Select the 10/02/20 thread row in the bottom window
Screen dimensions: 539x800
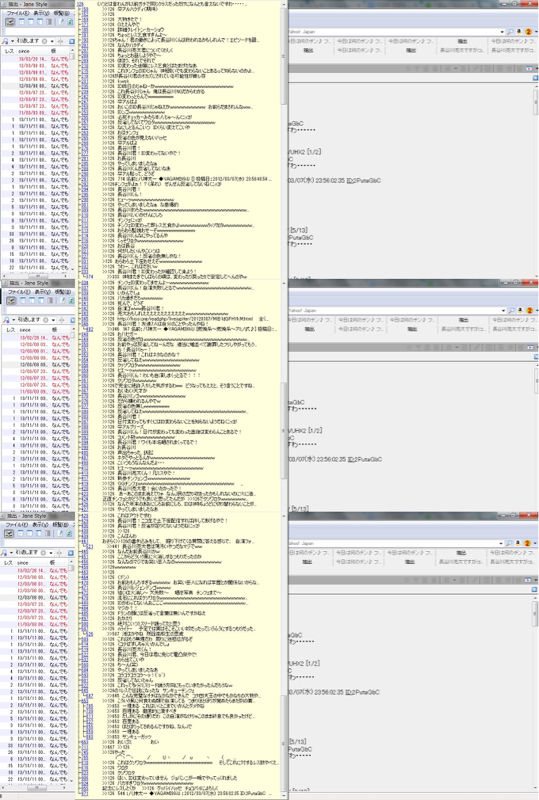36,570
